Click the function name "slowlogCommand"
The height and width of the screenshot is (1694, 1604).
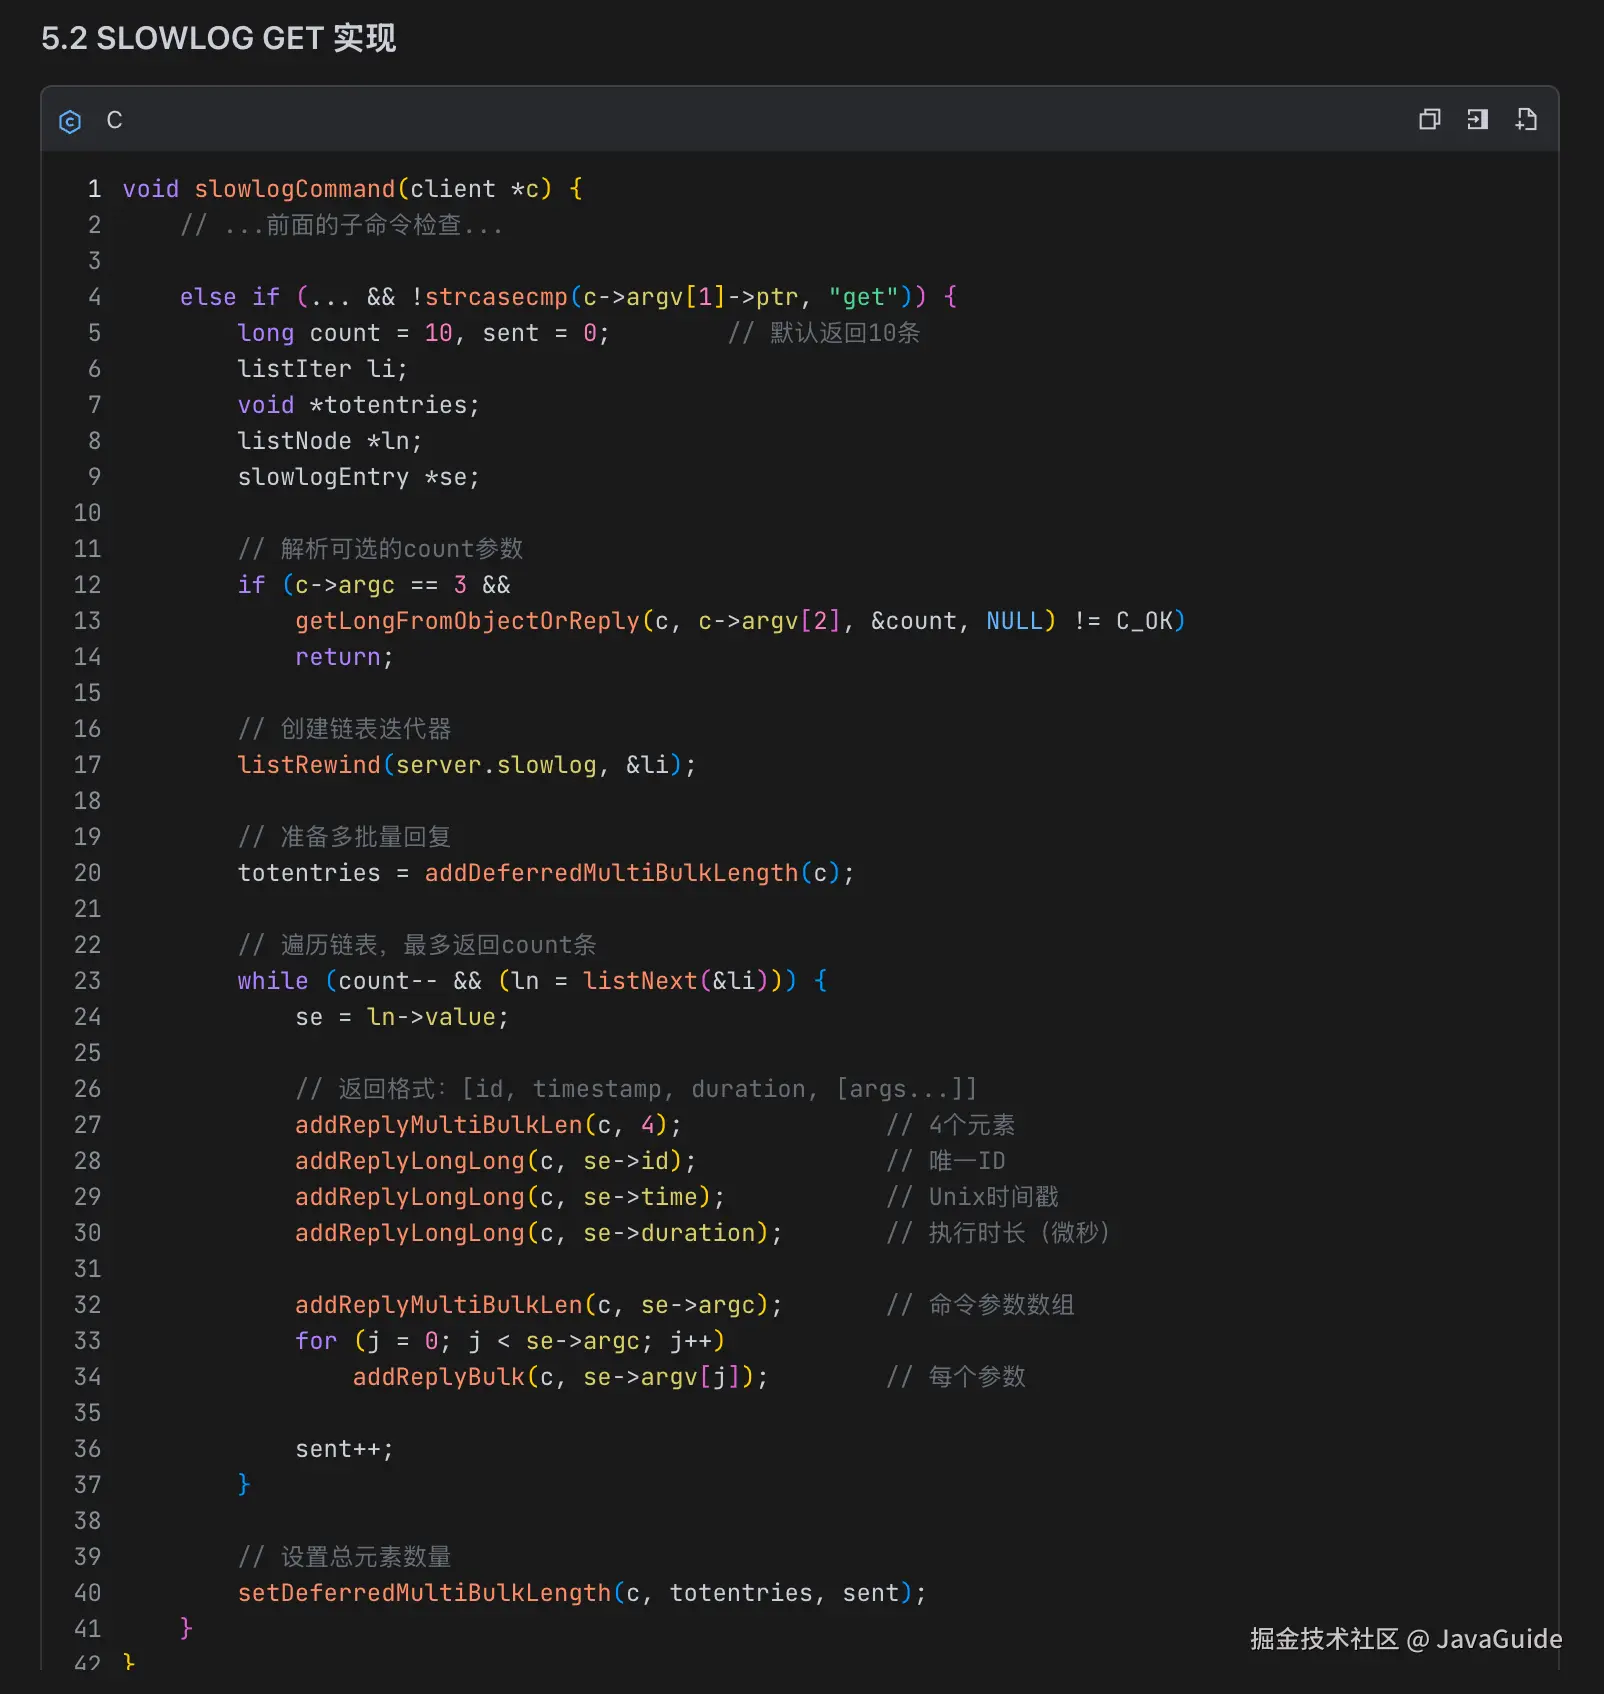click(295, 189)
